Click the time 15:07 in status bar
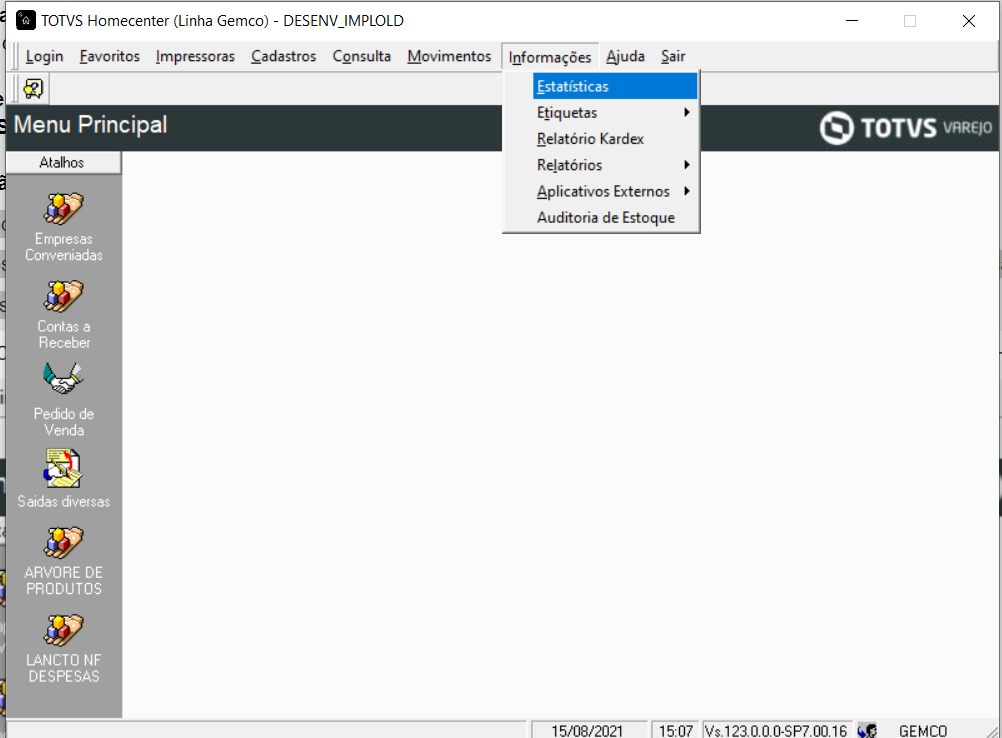1002x738 pixels. 675,730
